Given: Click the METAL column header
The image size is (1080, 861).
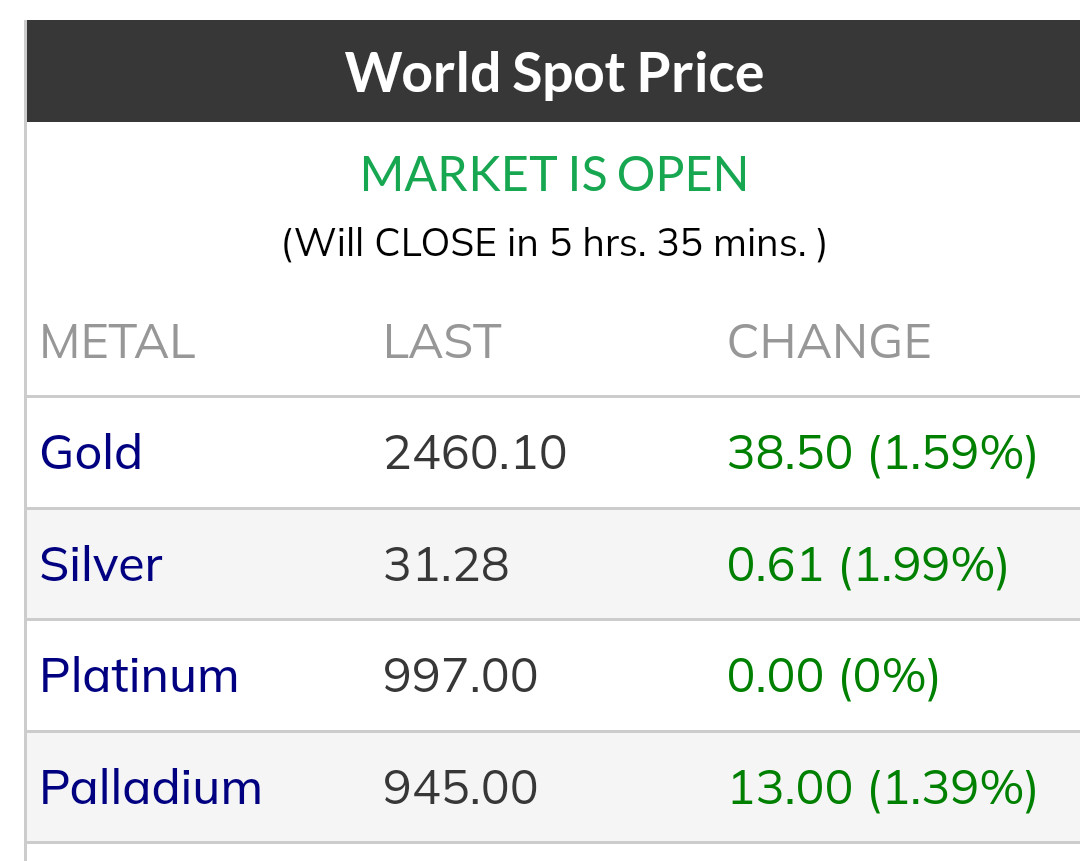Looking at the screenshot, I should pyautogui.click(x=117, y=342).
